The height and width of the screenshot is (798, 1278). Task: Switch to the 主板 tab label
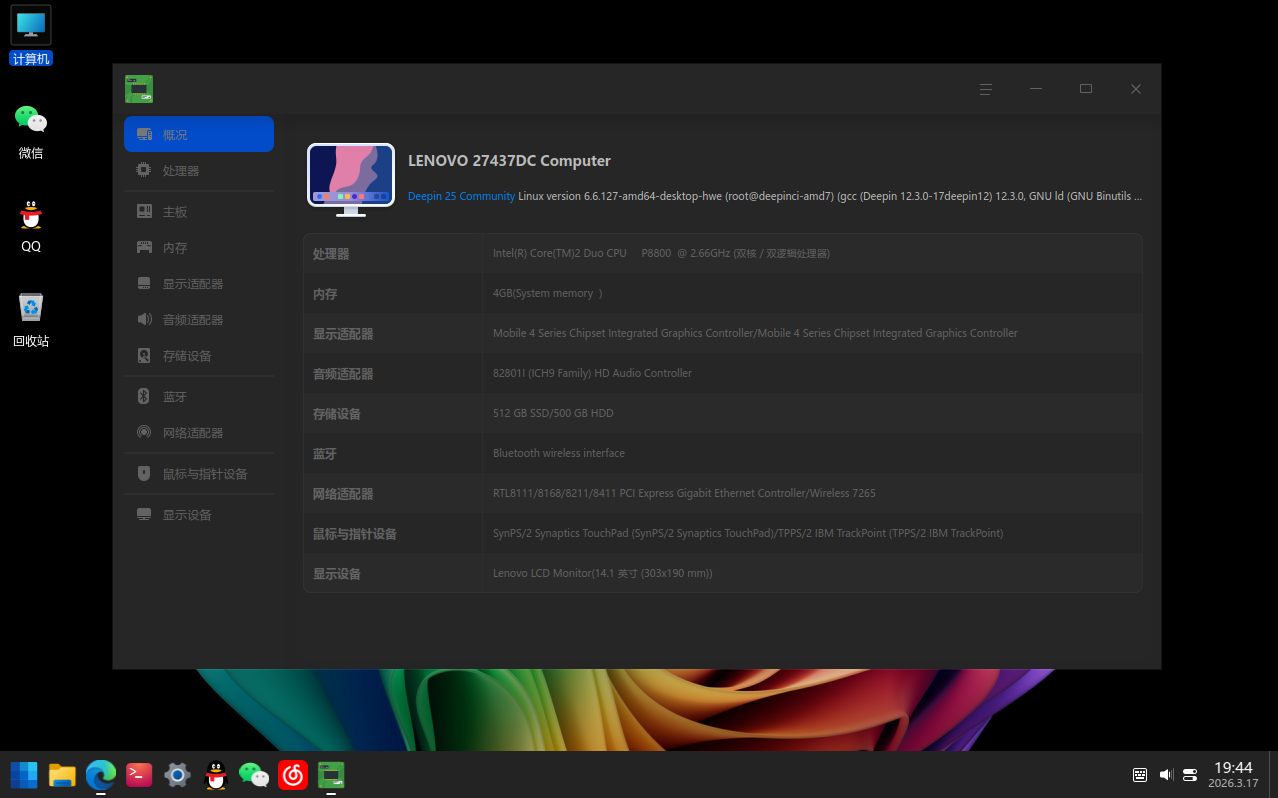(175, 212)
